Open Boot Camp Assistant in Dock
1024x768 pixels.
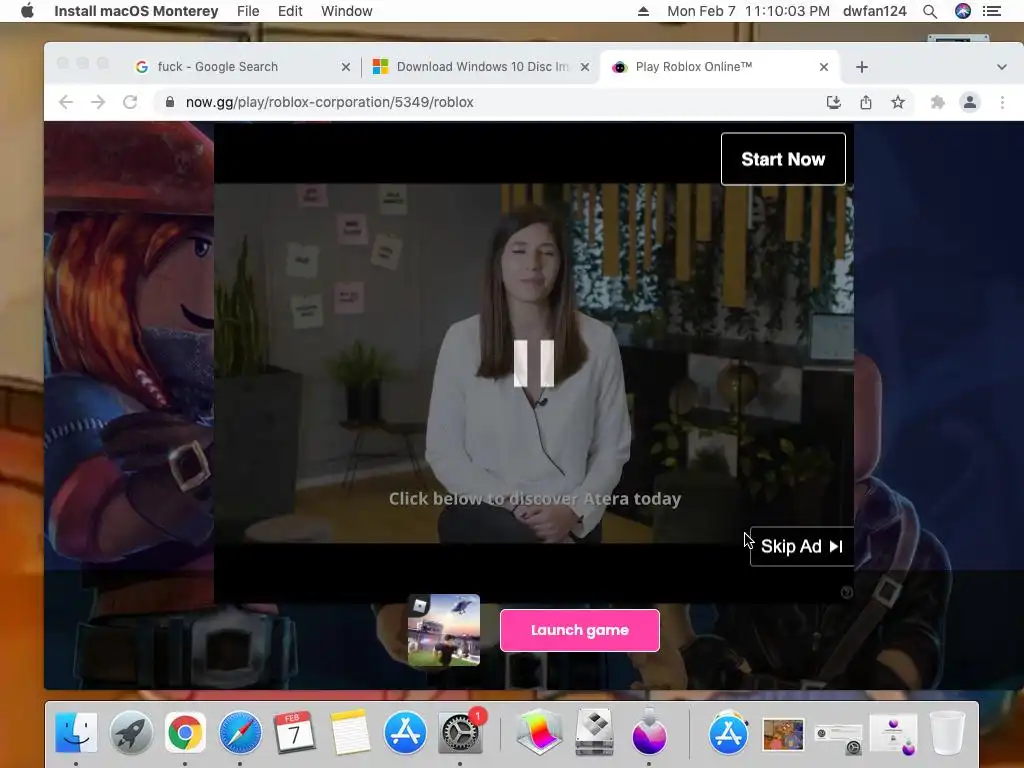[594, 733]
